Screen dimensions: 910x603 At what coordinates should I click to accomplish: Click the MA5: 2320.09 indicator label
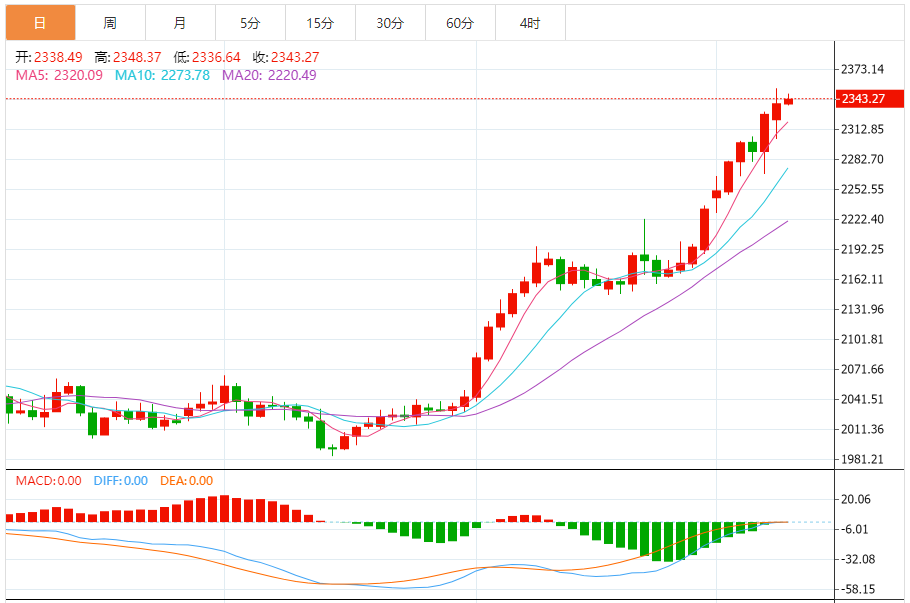[x=59, y=75]
